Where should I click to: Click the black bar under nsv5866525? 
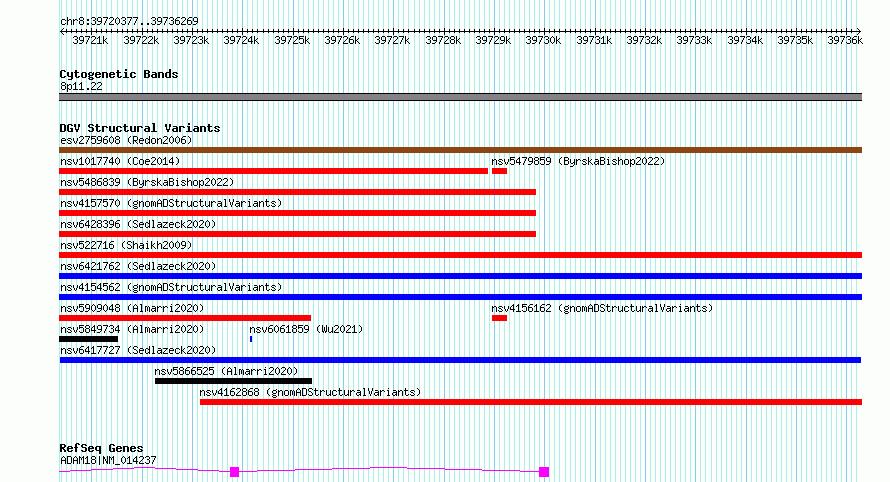[x=233, y=381]
